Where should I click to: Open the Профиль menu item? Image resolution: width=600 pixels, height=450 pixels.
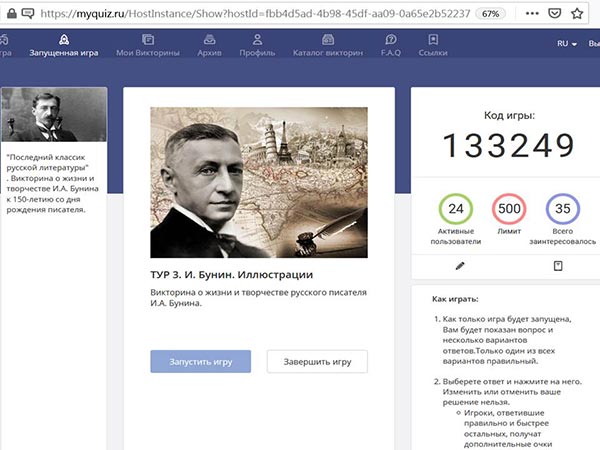tap(257, 52)
